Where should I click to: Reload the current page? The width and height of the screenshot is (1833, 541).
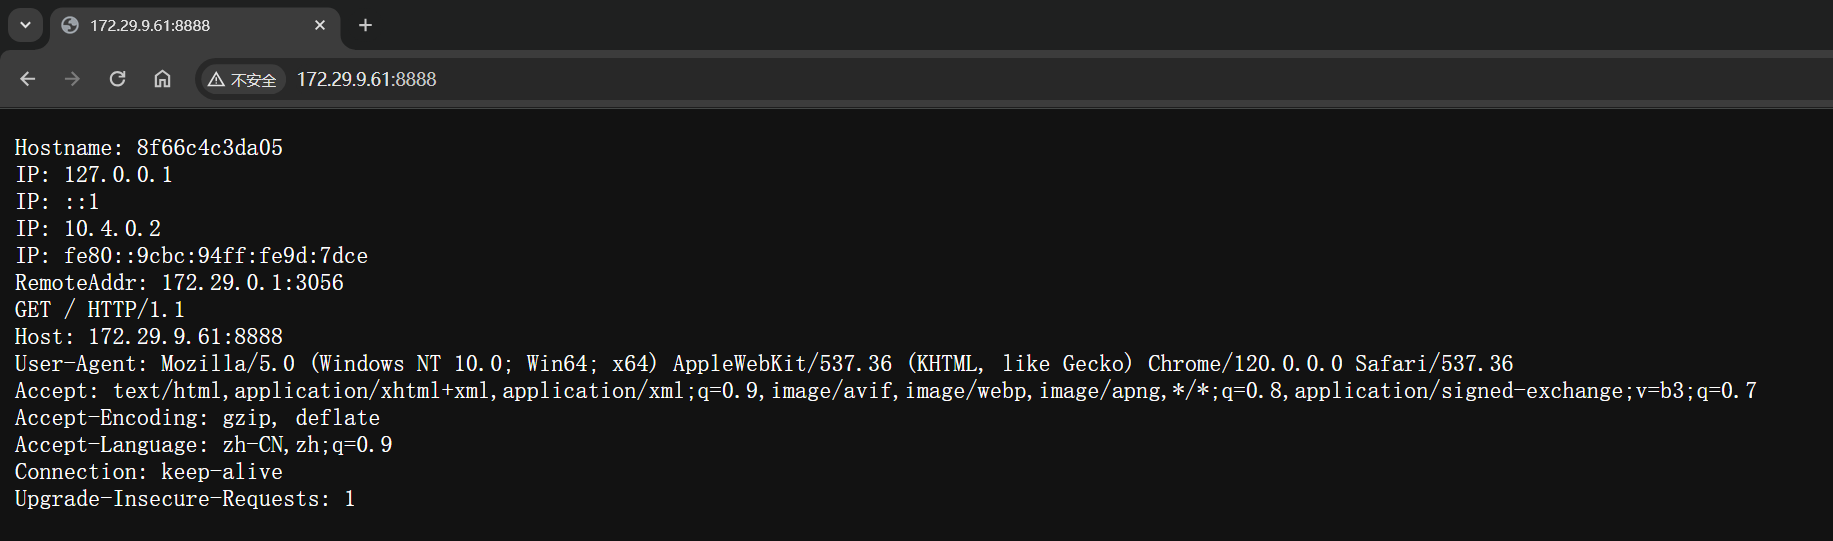coord(117,79)
